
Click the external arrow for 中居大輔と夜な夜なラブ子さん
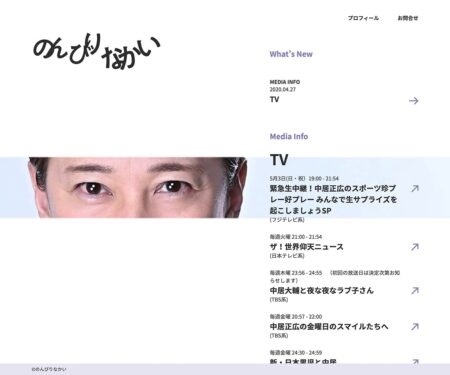[x=415, y=290]
